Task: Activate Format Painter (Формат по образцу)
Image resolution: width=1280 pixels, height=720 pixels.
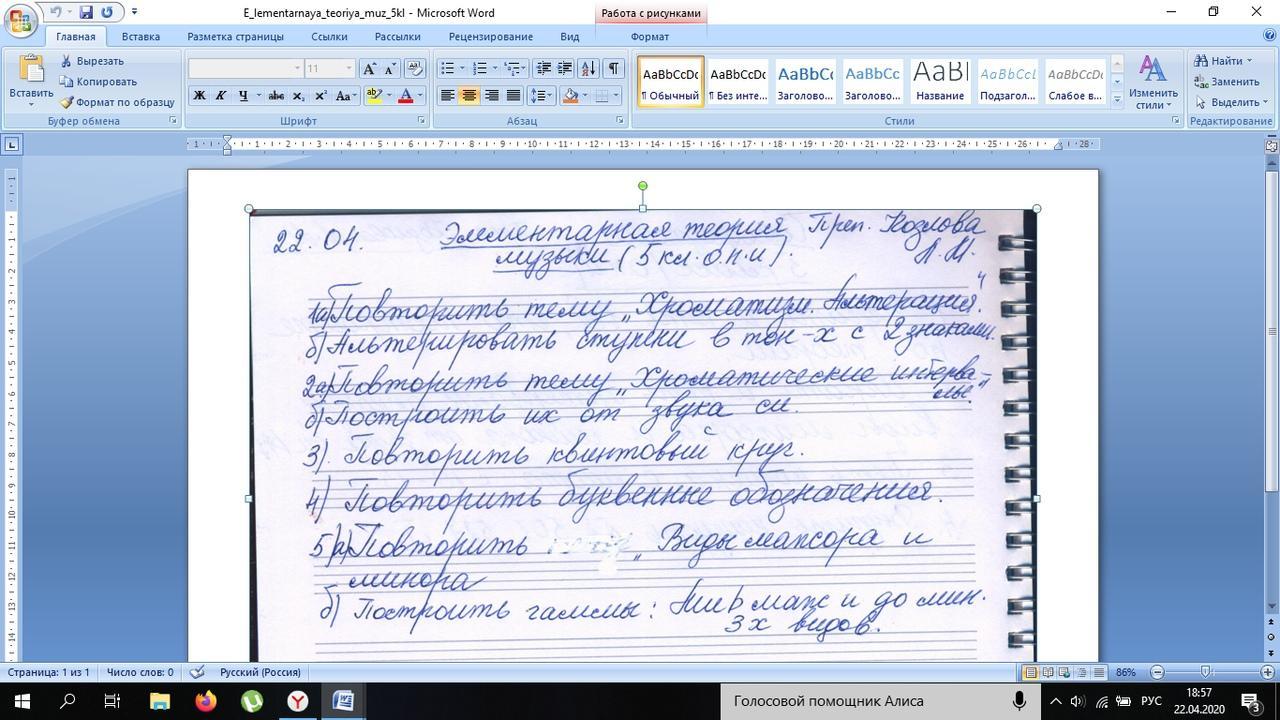Action: (117, 102)
